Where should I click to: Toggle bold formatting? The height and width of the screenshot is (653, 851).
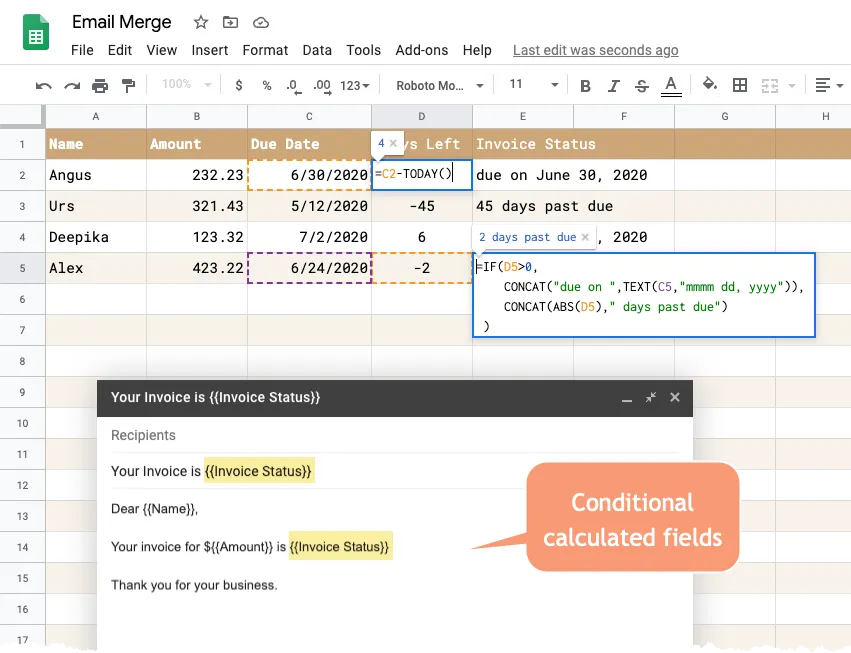(x=585, y=85)
